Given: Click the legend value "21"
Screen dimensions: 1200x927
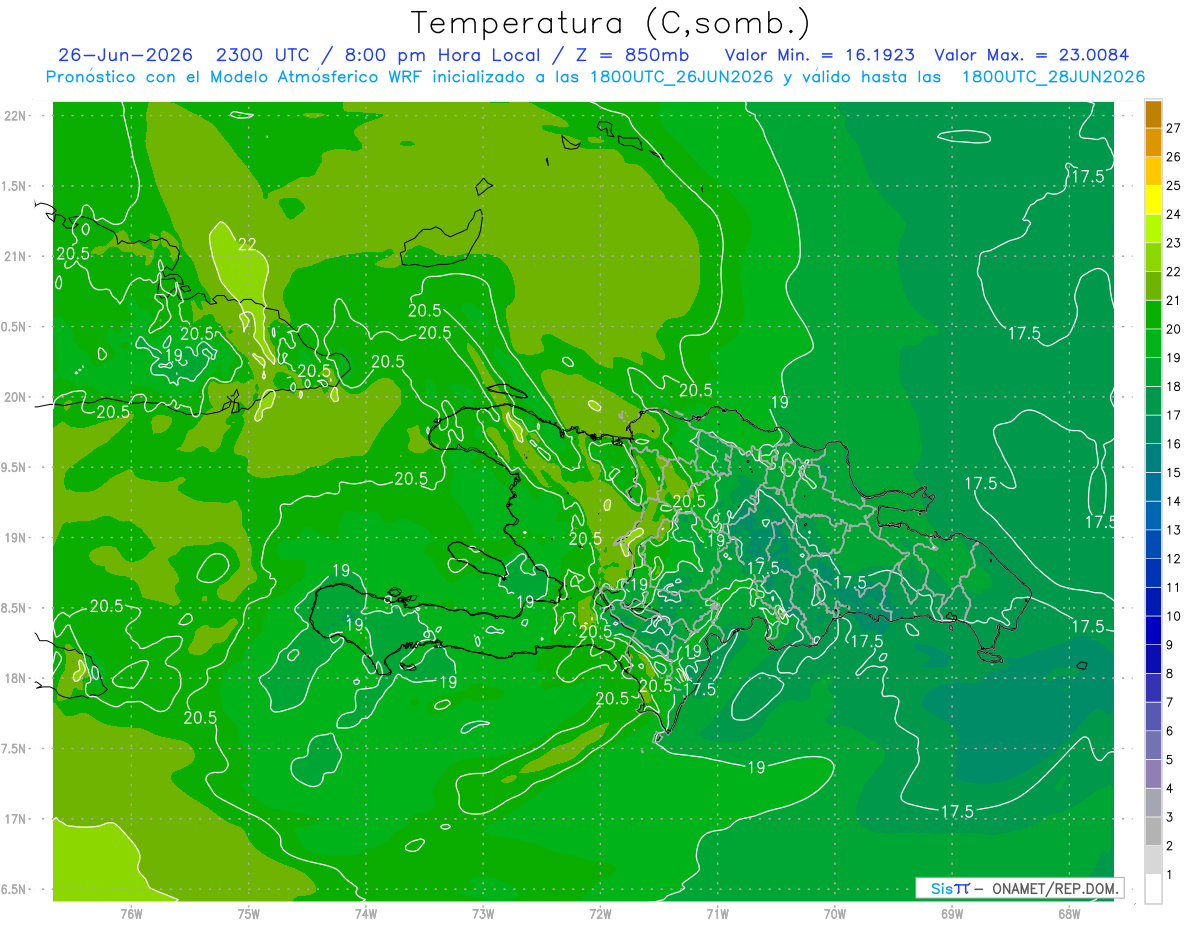Looking at the screenshot, I should click(x=1174, y=301).
